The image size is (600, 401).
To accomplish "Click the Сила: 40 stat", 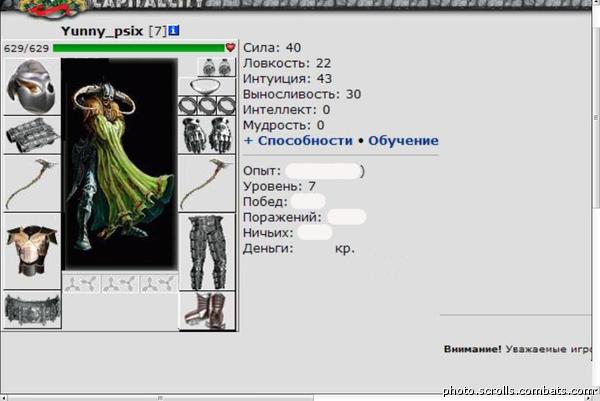I will 272,47.
